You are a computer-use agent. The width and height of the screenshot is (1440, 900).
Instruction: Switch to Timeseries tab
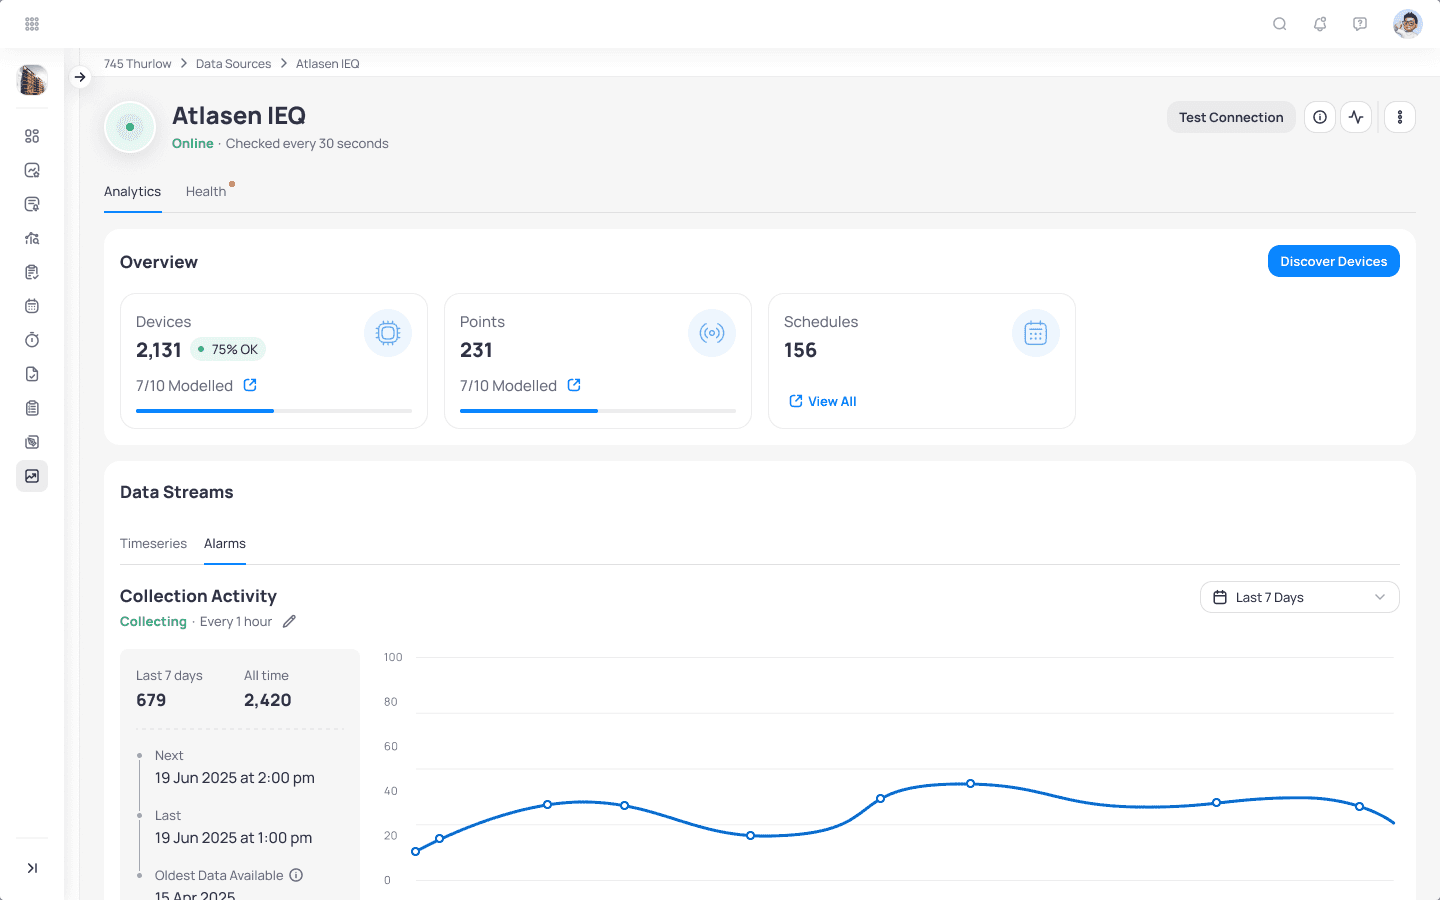tap(153, 543)
